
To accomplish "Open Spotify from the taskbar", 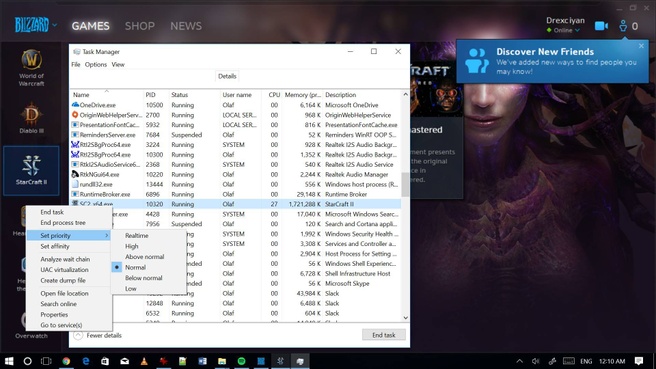I will [241, 361].
